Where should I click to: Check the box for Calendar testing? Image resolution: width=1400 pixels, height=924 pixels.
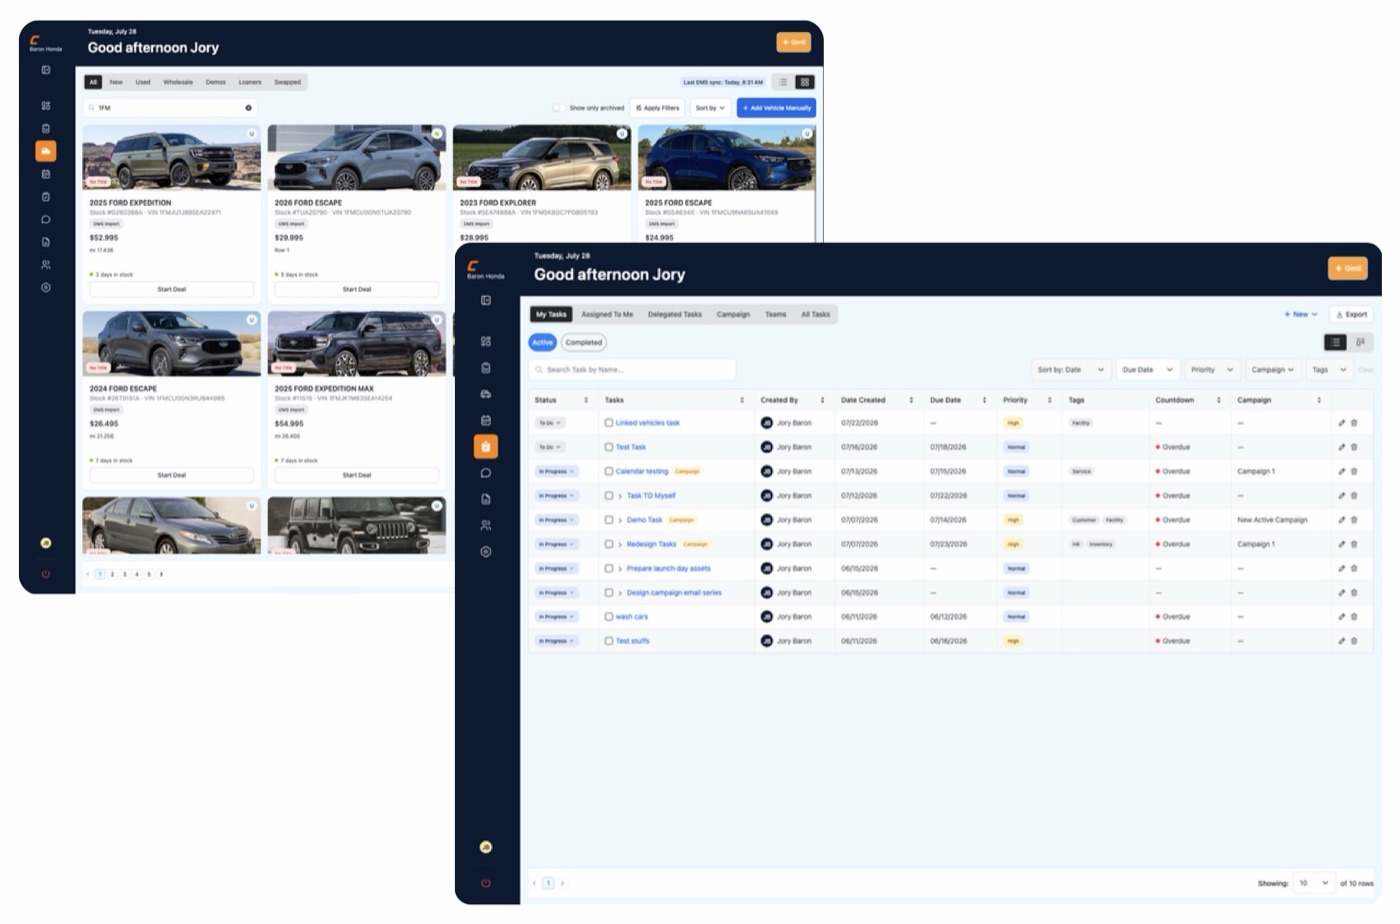[x=608, y=471]
